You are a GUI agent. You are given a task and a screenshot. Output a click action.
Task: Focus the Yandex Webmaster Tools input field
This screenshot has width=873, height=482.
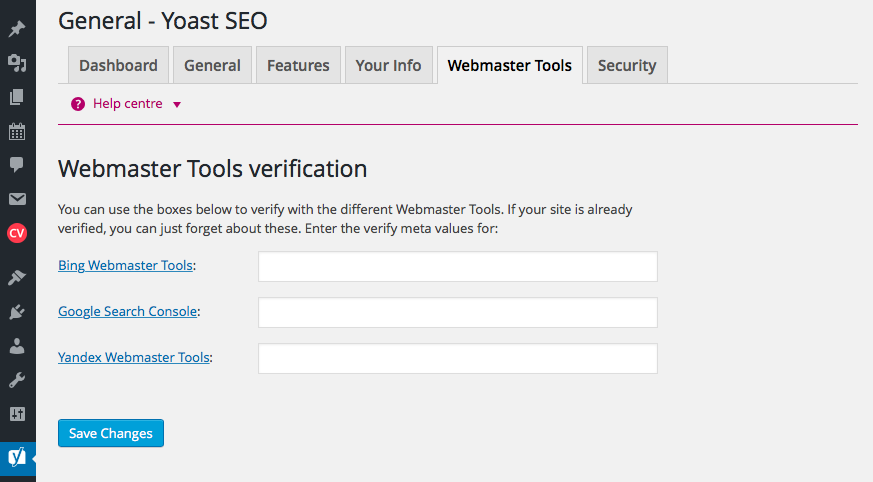(x=458, y=358)
